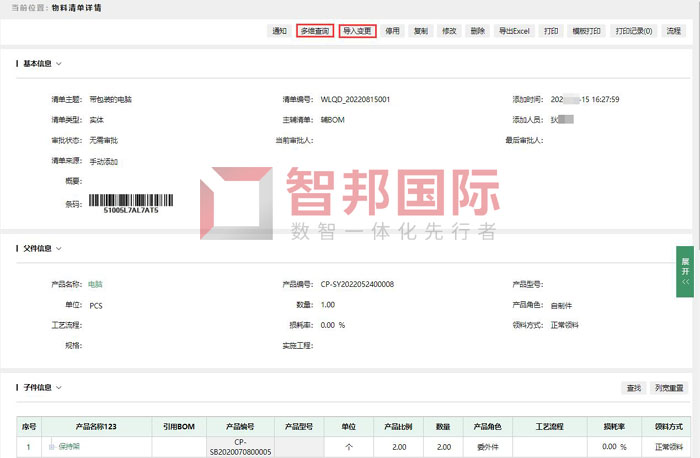This screenshot has width=700, height=458.
Task: Click 查找 search button in 子件信息
Action: tap(633, 388)
